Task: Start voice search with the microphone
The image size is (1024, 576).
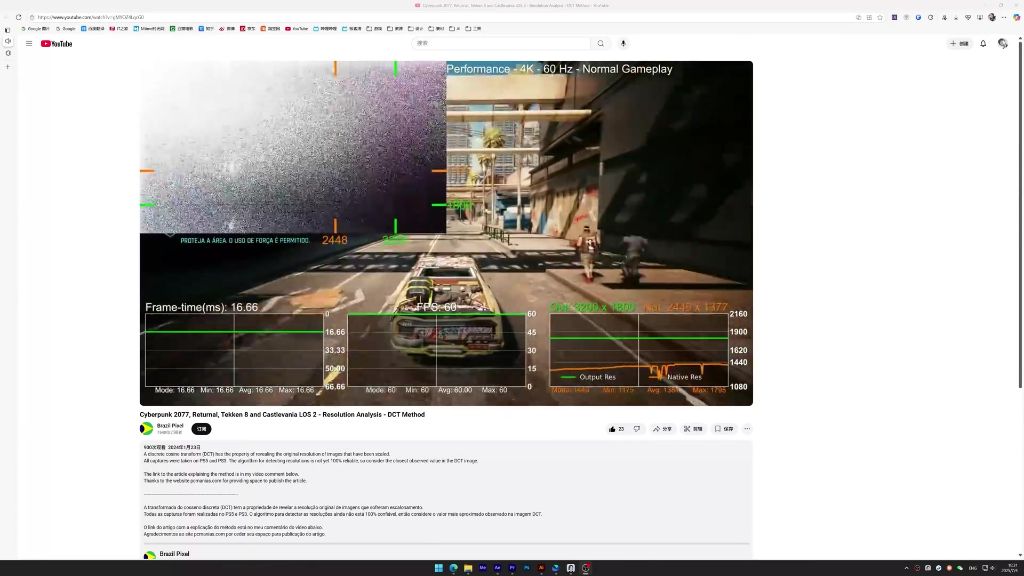Action: click(x=623, y=43)
